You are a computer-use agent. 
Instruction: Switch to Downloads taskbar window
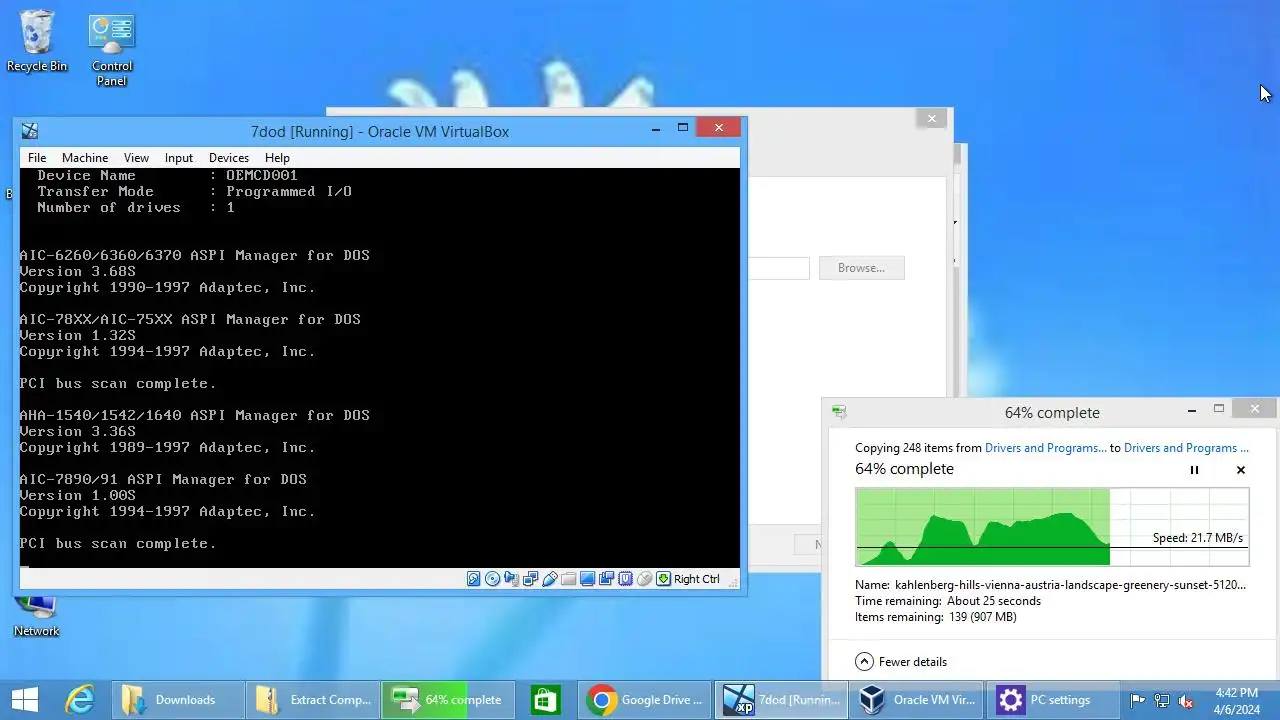pyautogui.click(x=178, y=700)
